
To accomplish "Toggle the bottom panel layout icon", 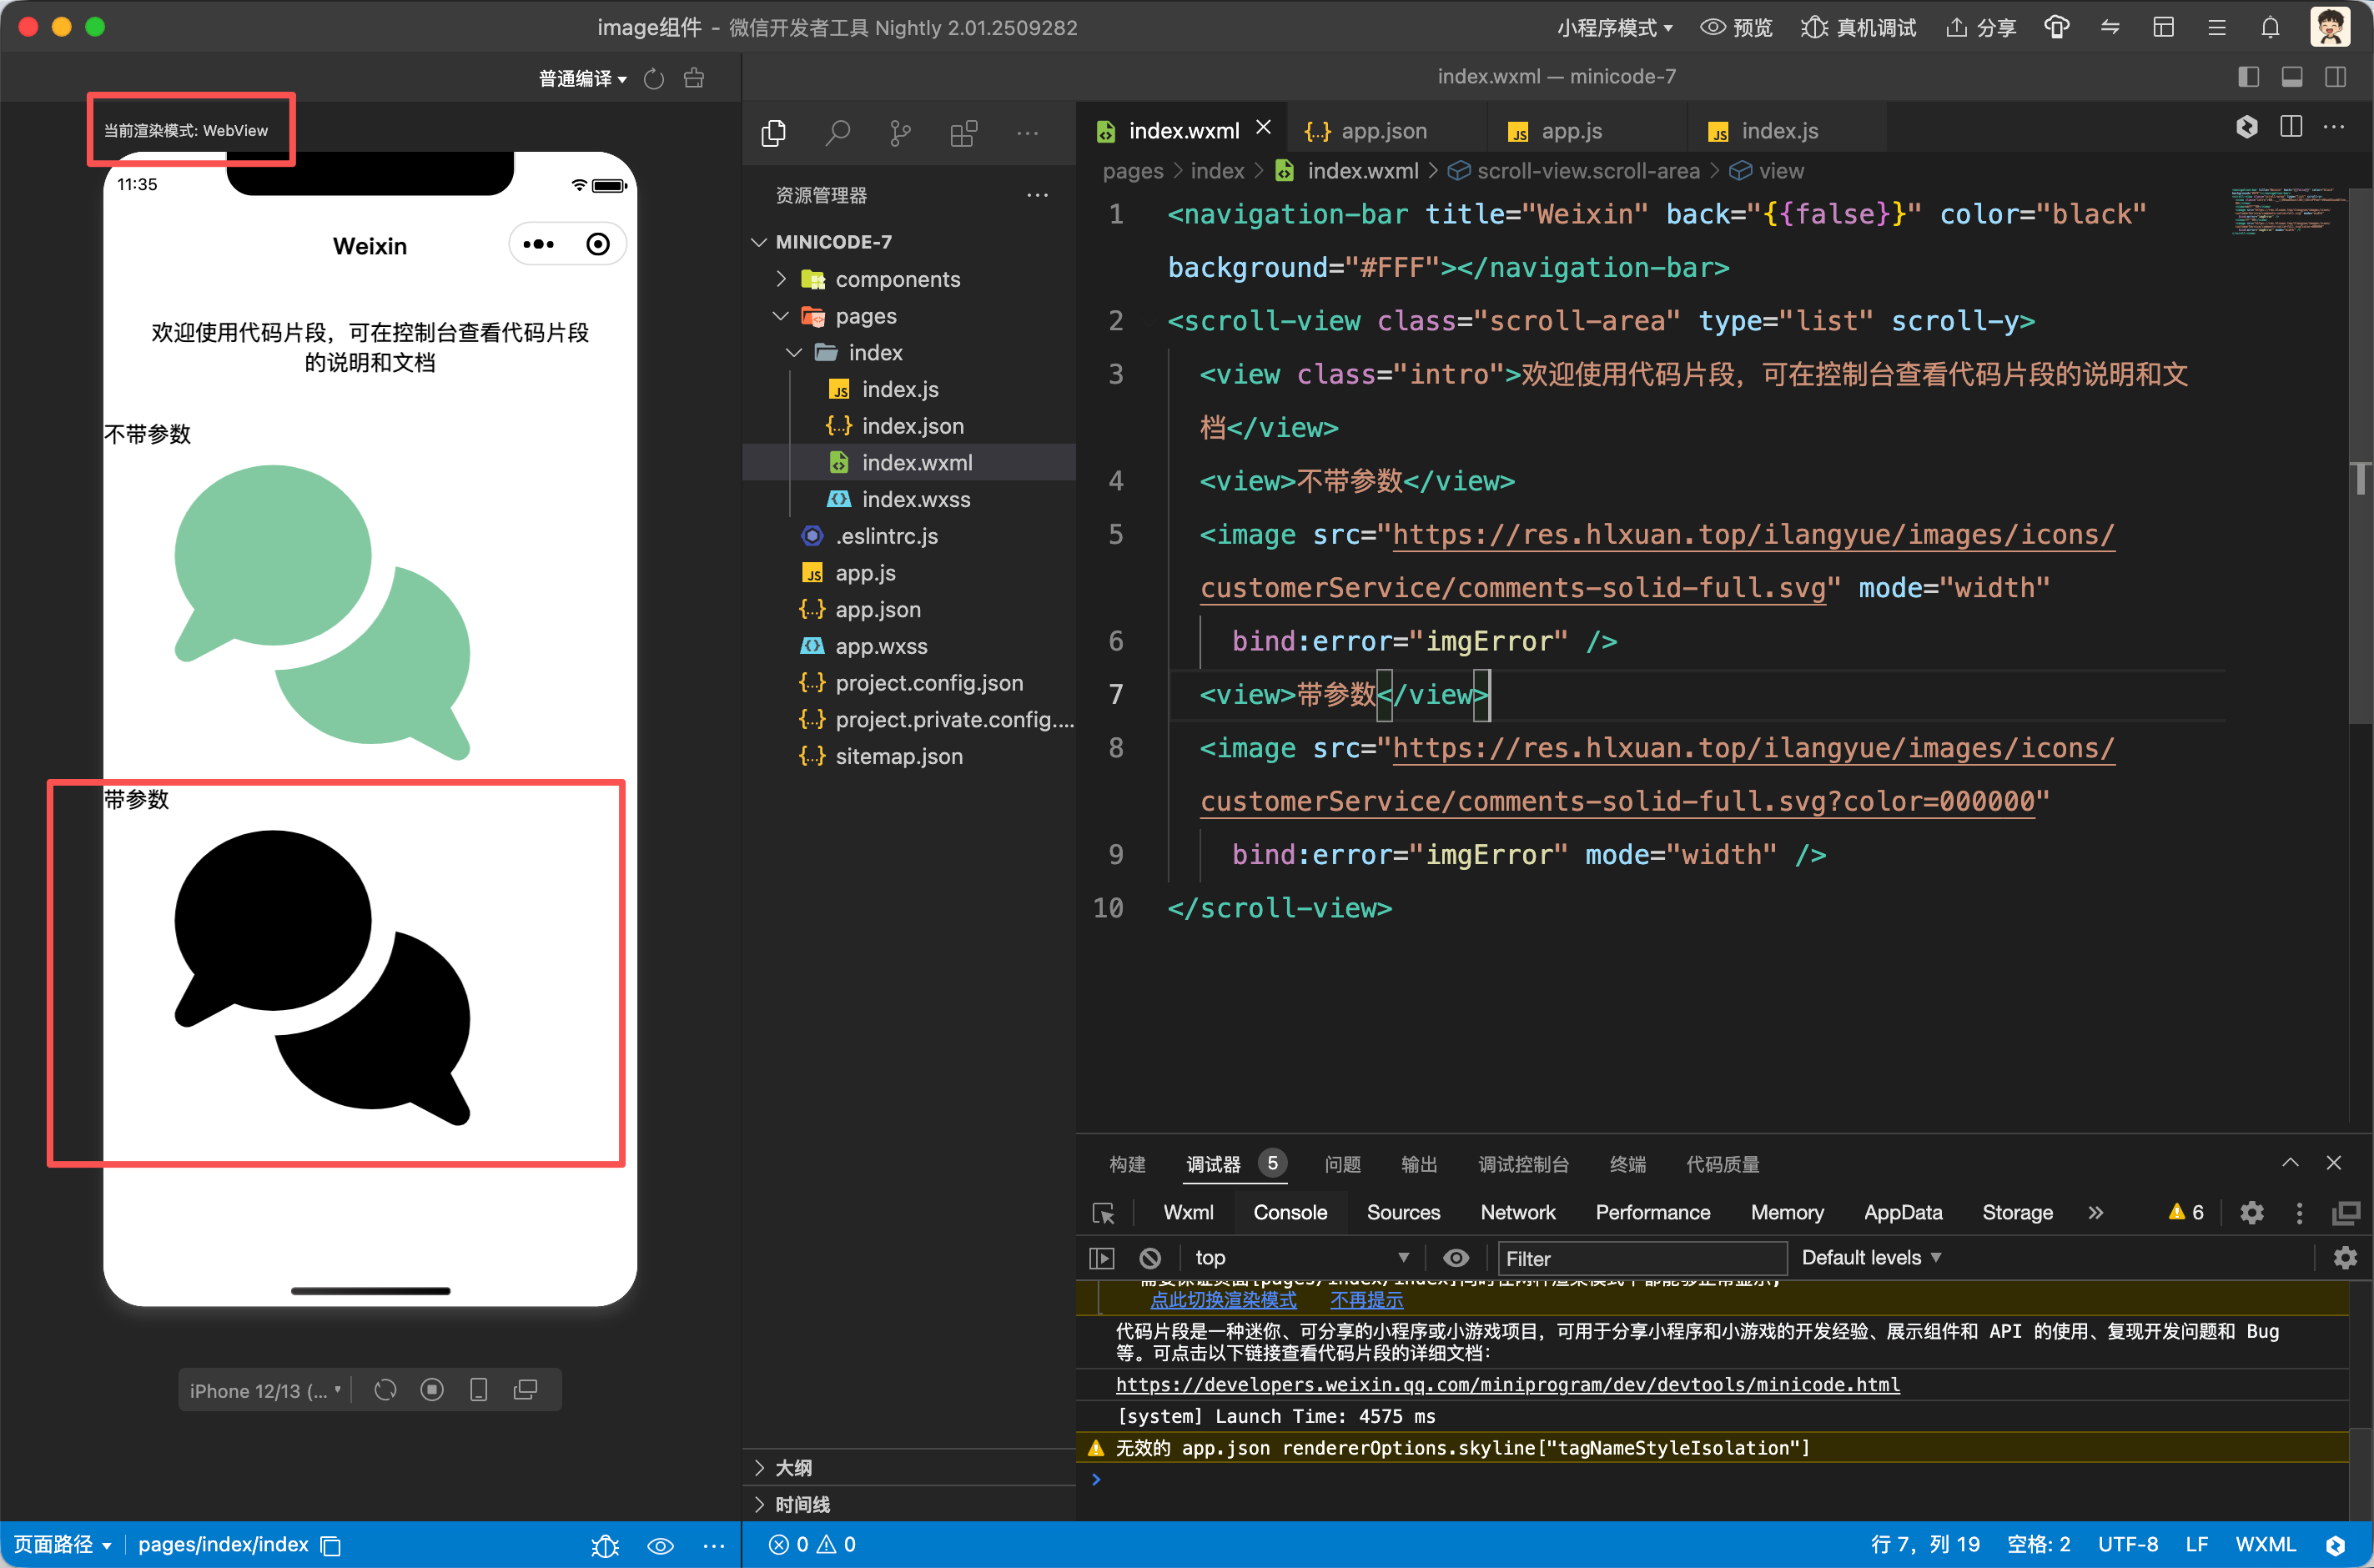I will pyautogui.click(x=2291, y=77).
